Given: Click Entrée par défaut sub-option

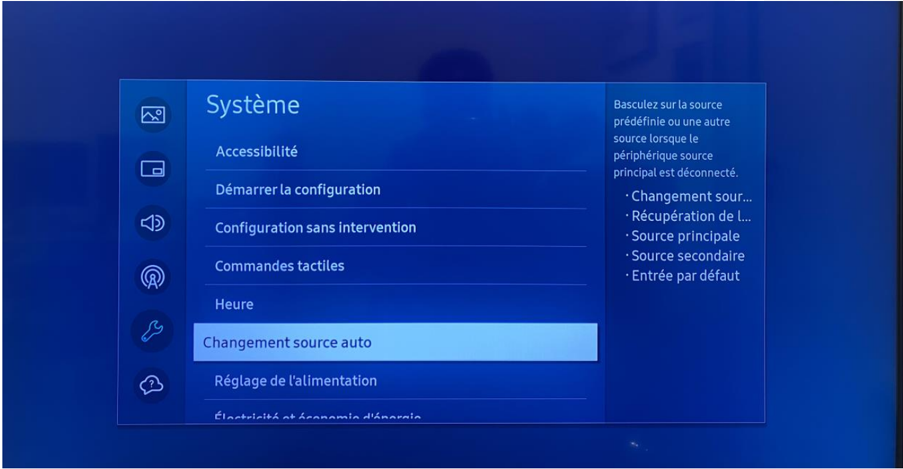Looking at the screenshot, I should click(x=685, y=275).
